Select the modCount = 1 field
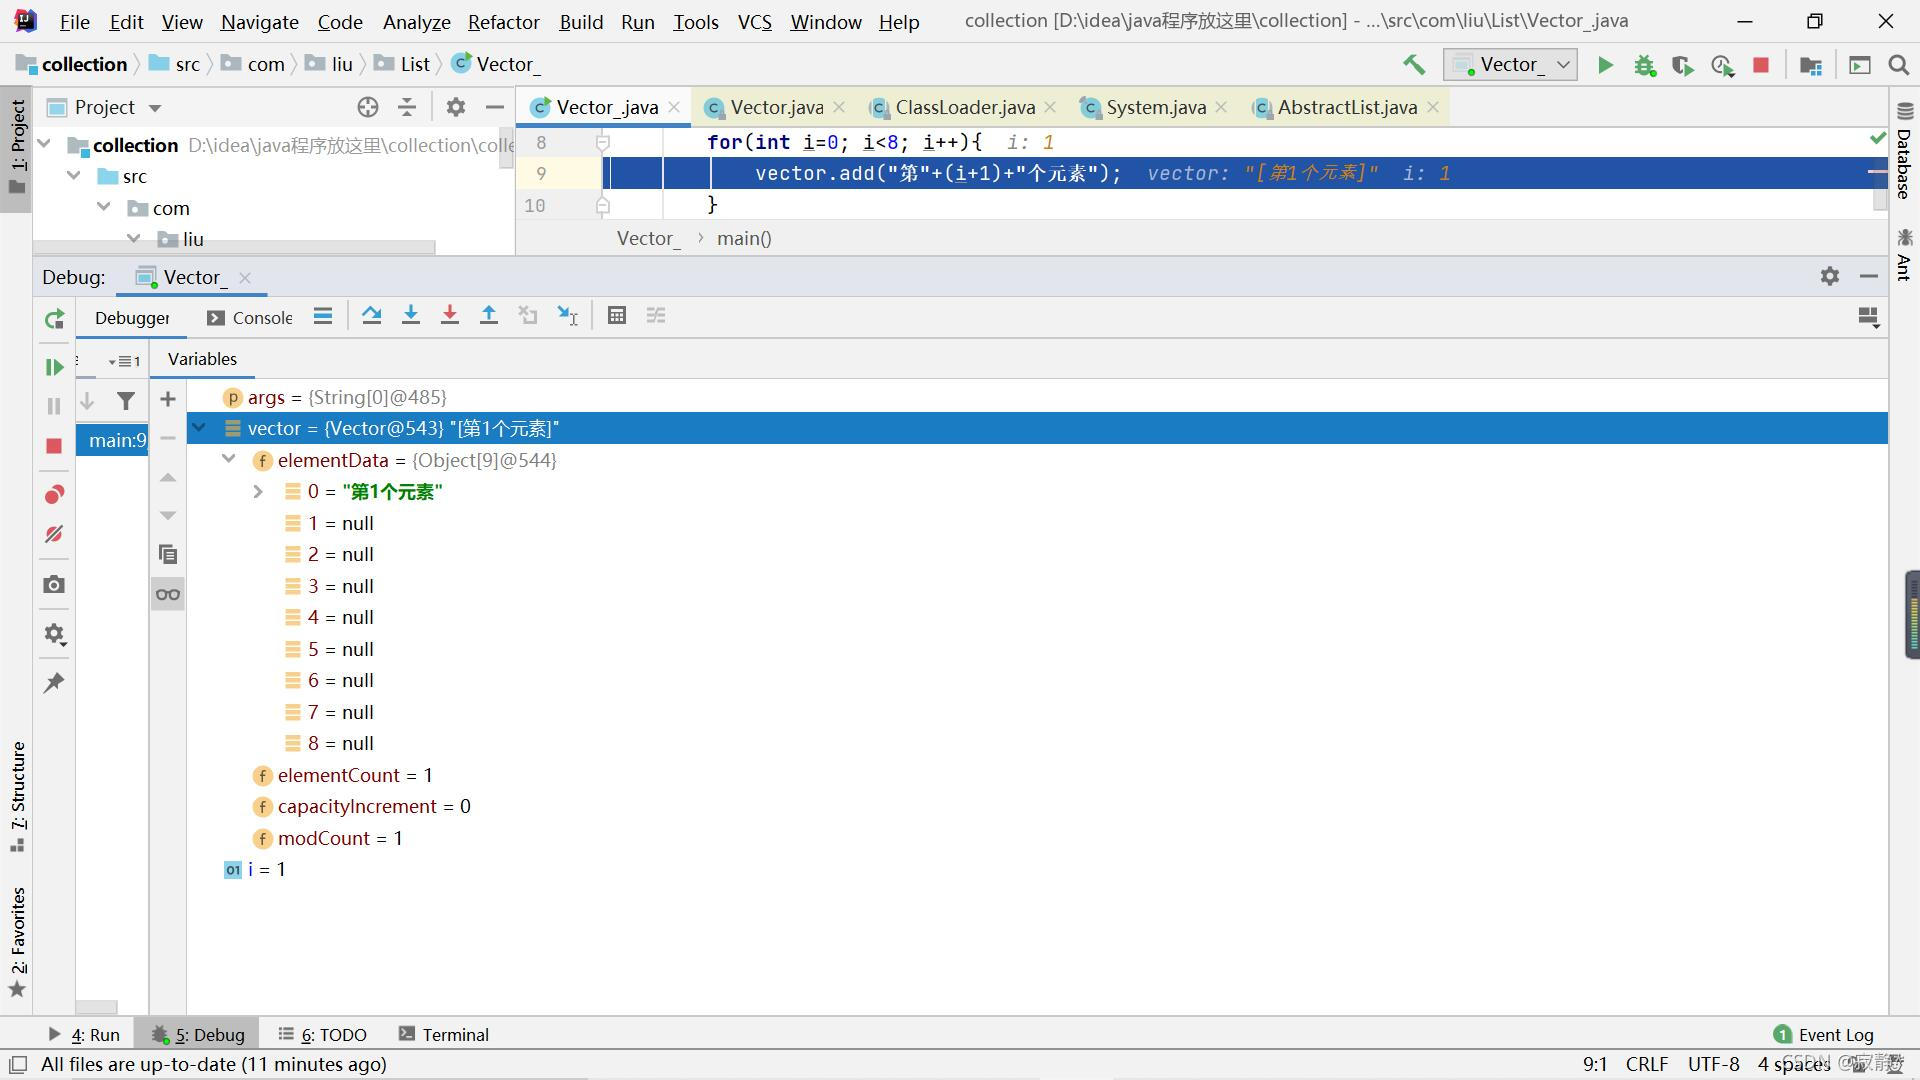The width and height of the screenshot is (1920, 1080). (x=328, y=838)
